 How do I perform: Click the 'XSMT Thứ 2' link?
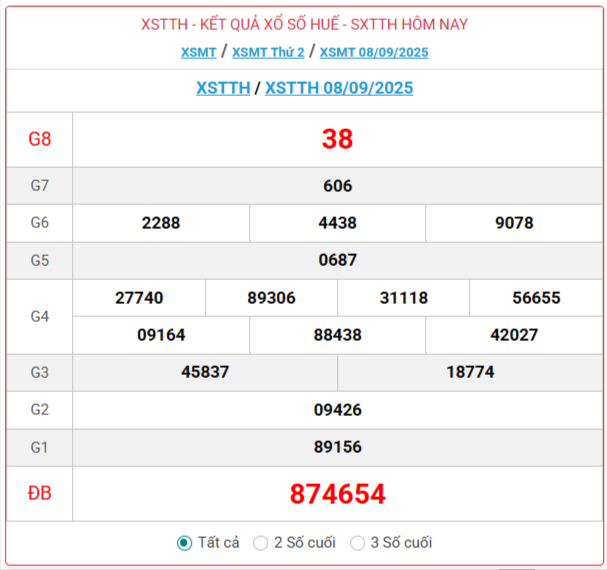[x=268, y=52]
